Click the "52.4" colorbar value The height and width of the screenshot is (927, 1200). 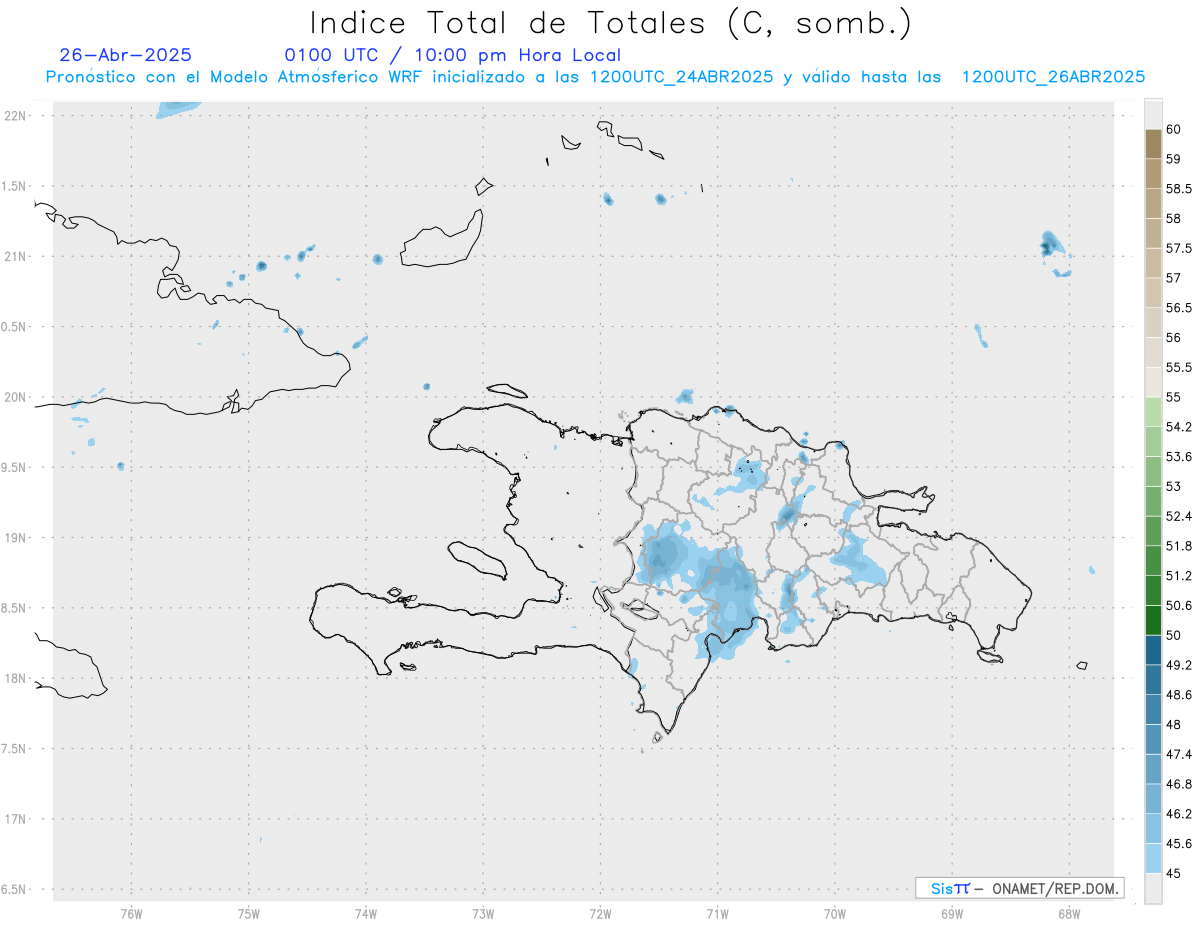pyautogui.click(x=1179, y=516)
